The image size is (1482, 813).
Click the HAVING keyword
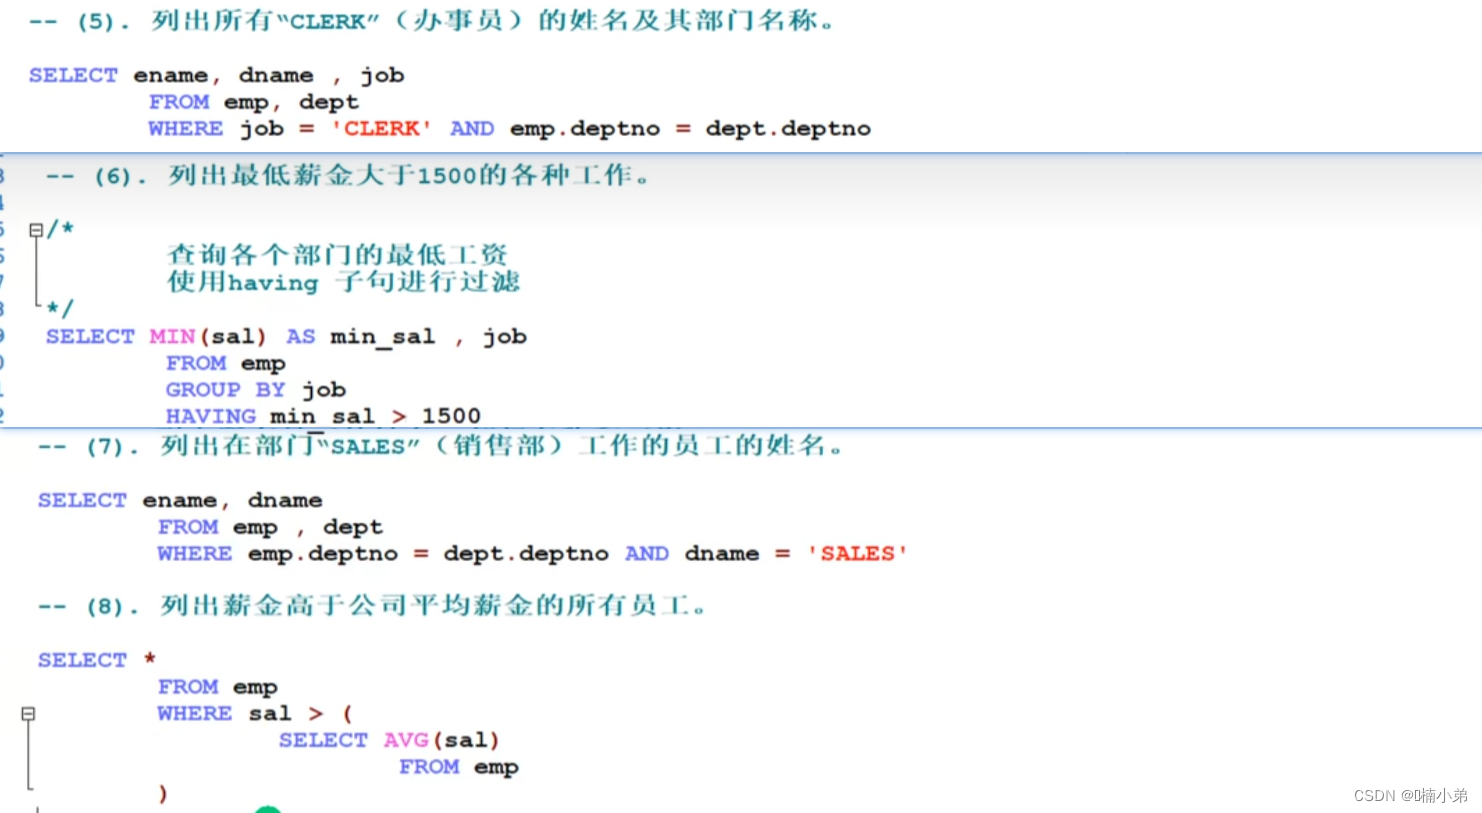211,416
